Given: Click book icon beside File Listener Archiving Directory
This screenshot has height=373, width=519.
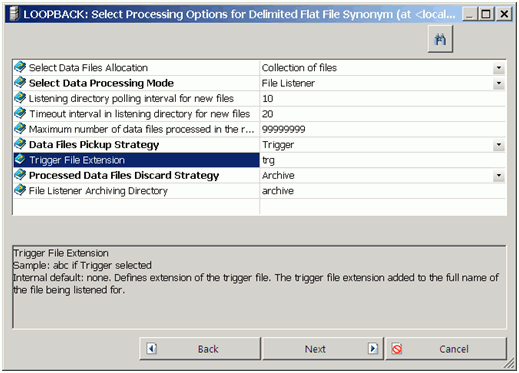Looking at the screenshot, I should (20, 190).
